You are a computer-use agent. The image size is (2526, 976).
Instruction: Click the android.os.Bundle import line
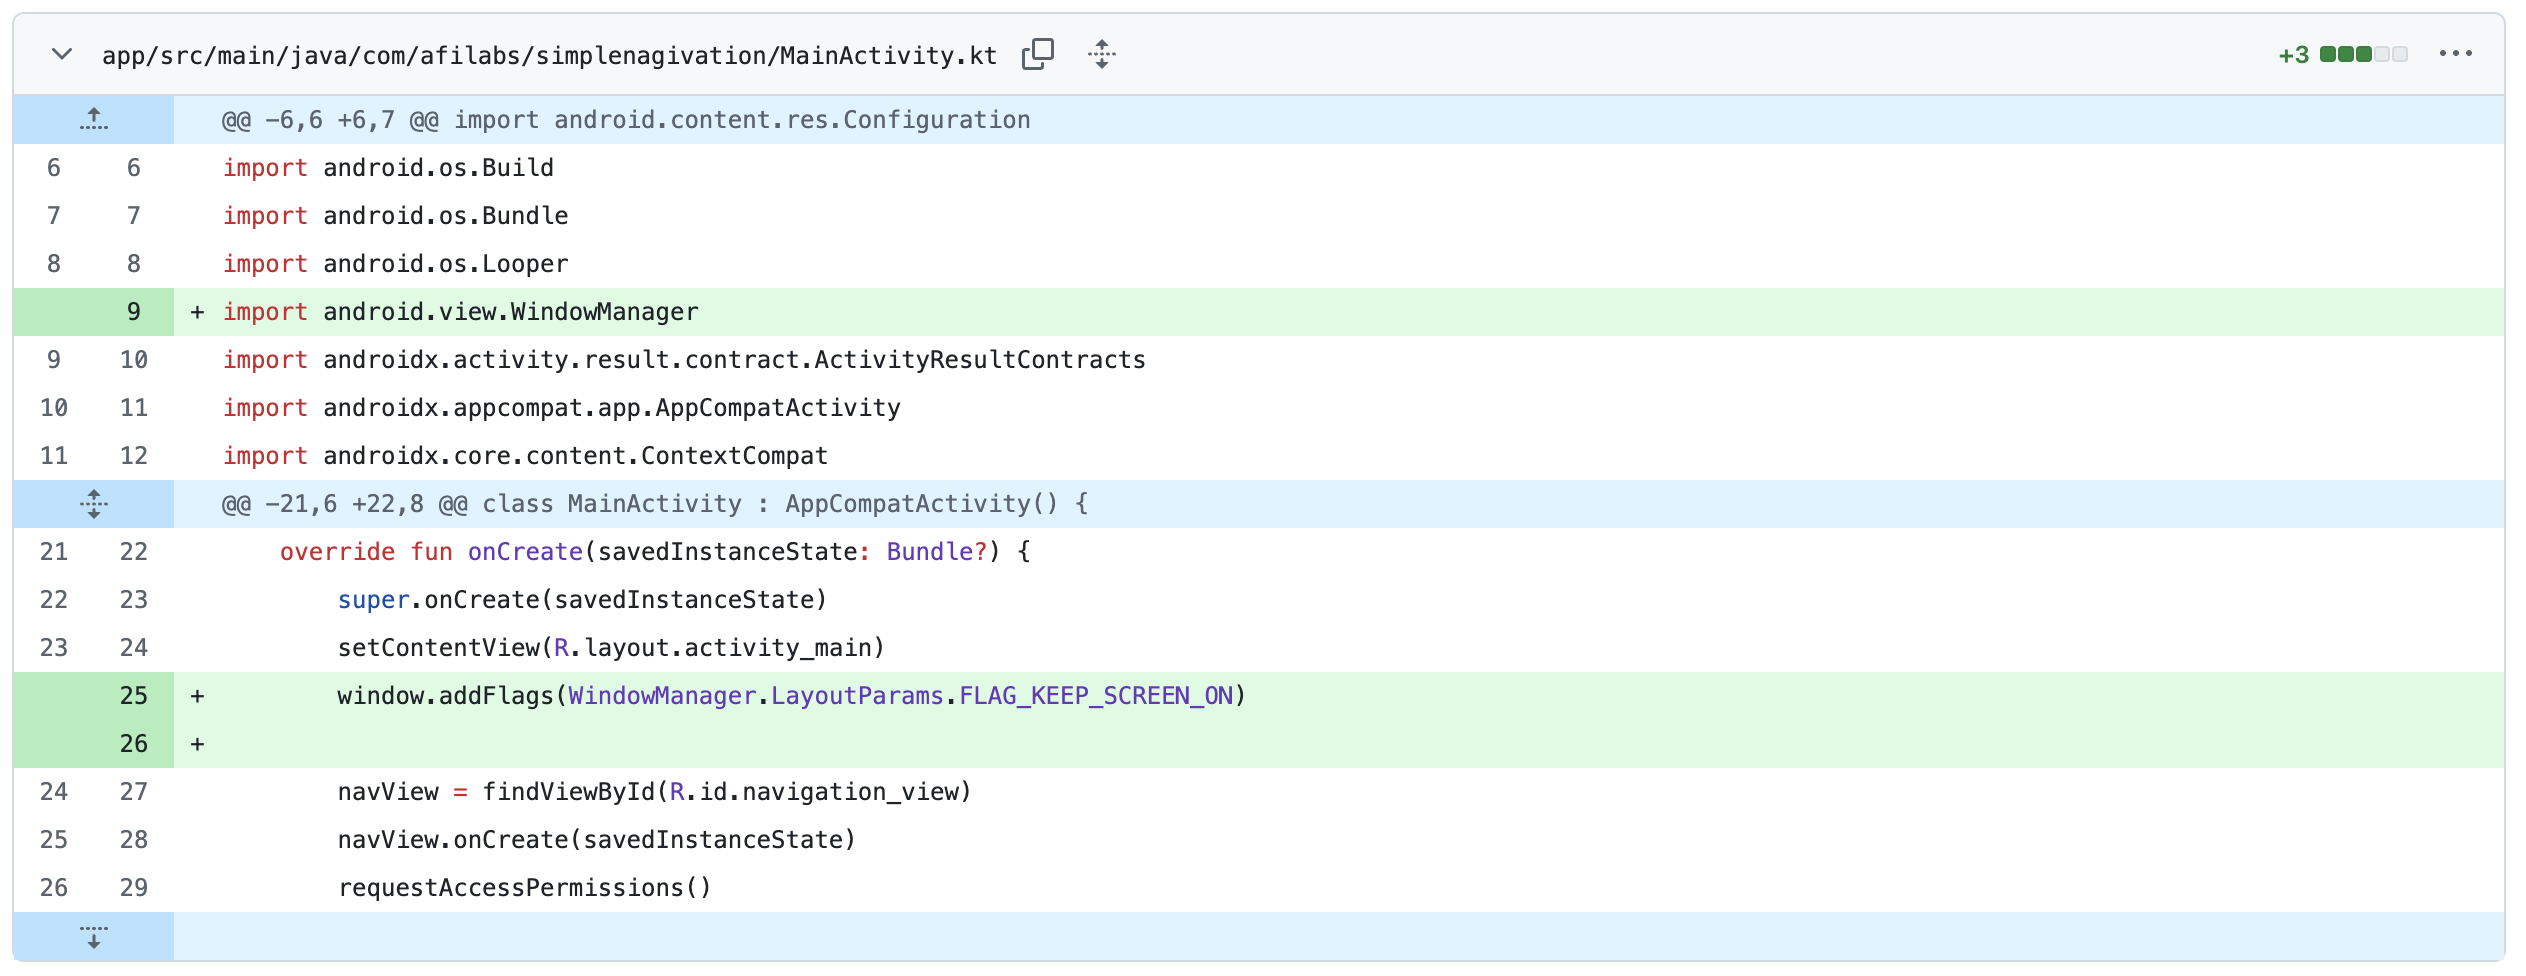[x=395, y=216]
